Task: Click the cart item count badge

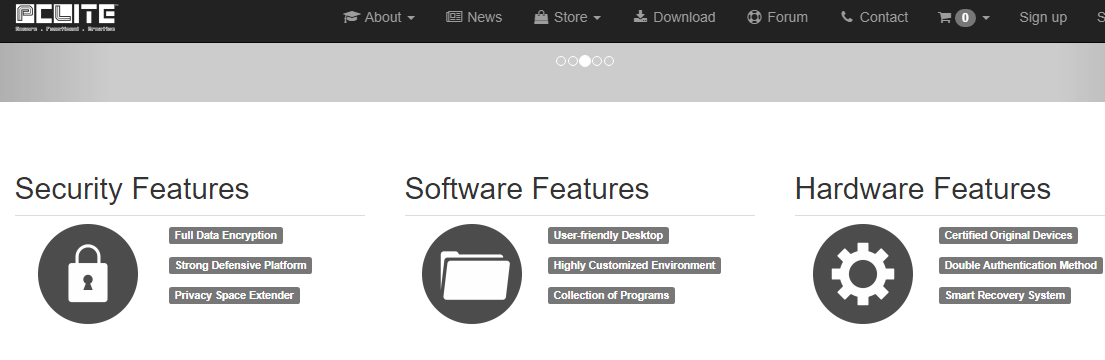Action: (965, 18)
